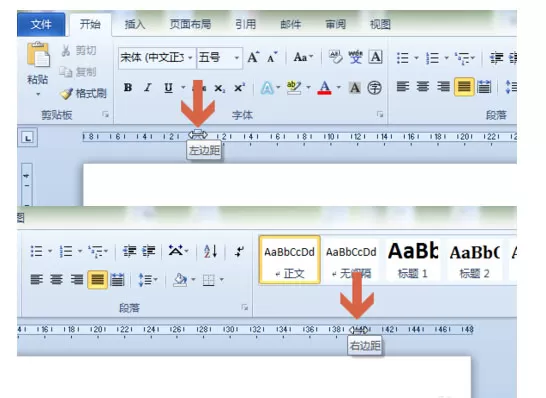Apply character shading gray A icon

click(x=354, y=88)
